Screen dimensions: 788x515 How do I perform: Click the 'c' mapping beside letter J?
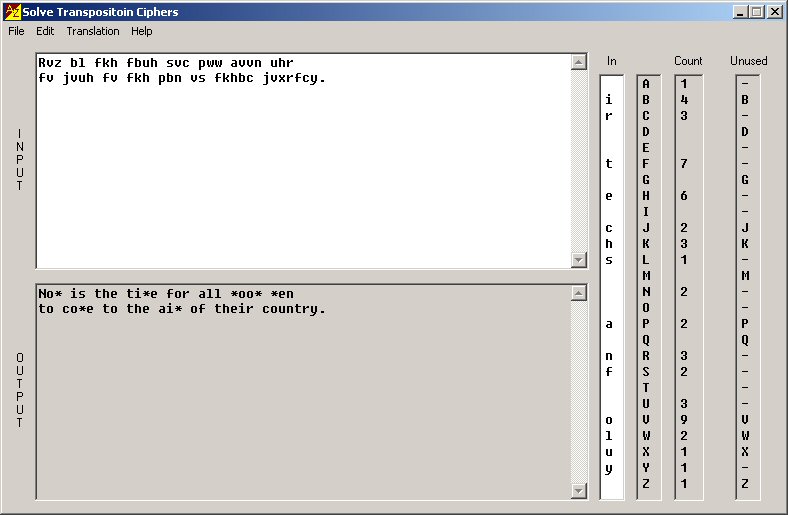coord(609,228)
